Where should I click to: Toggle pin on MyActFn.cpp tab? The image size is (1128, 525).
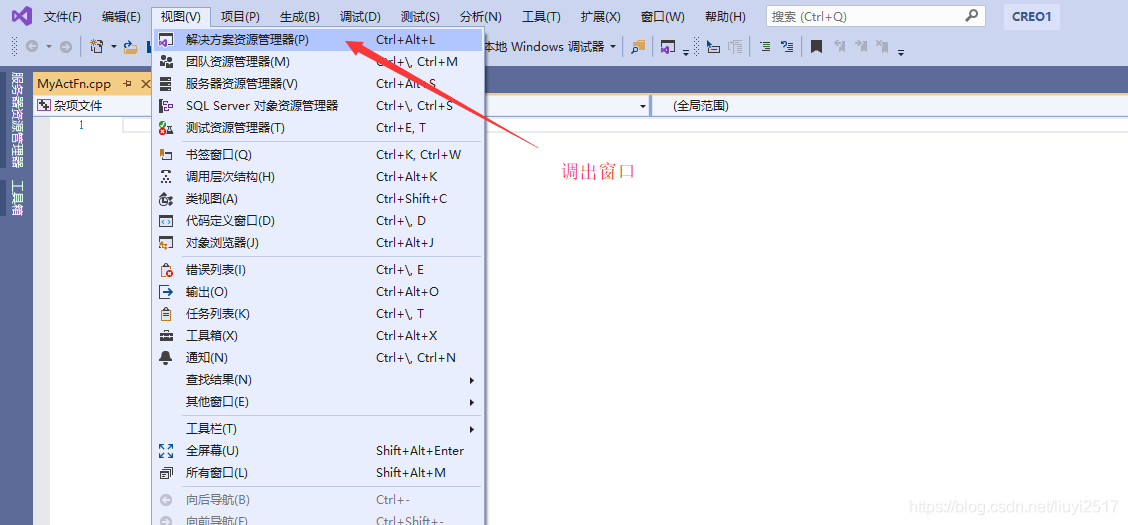[x=127, y=84]
